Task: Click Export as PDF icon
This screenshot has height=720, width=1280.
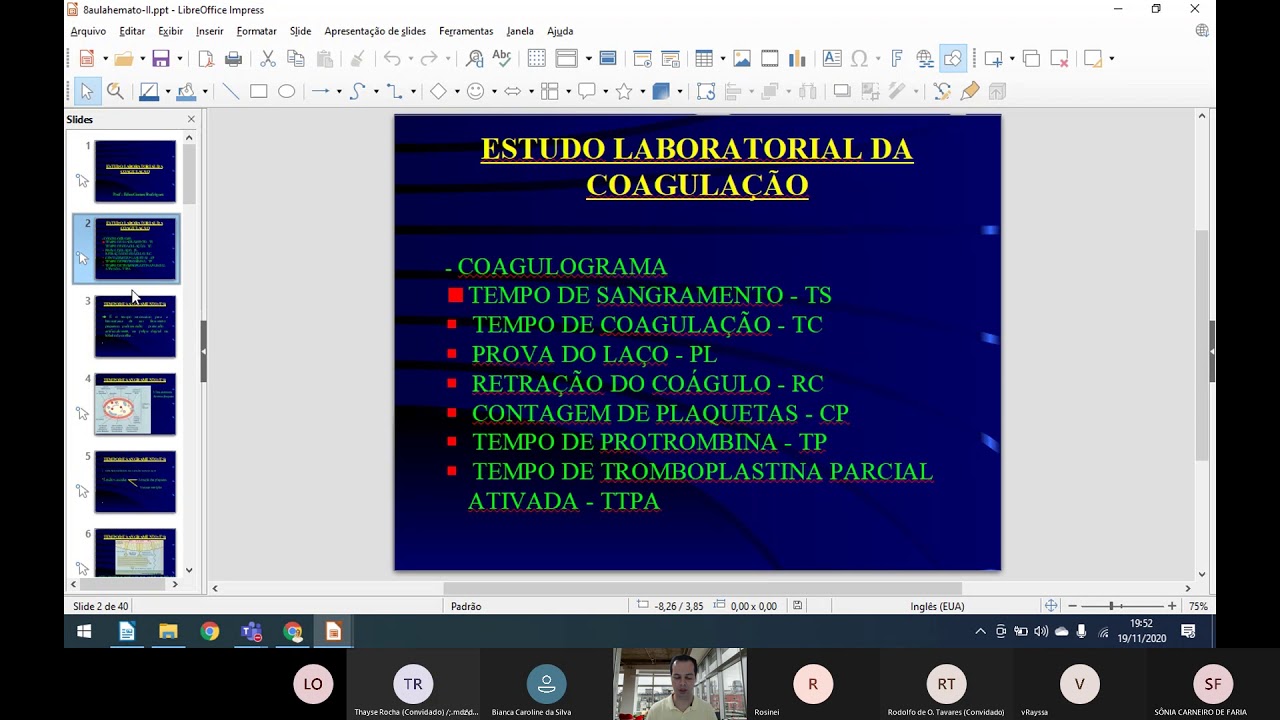Action: pos(206,59)
